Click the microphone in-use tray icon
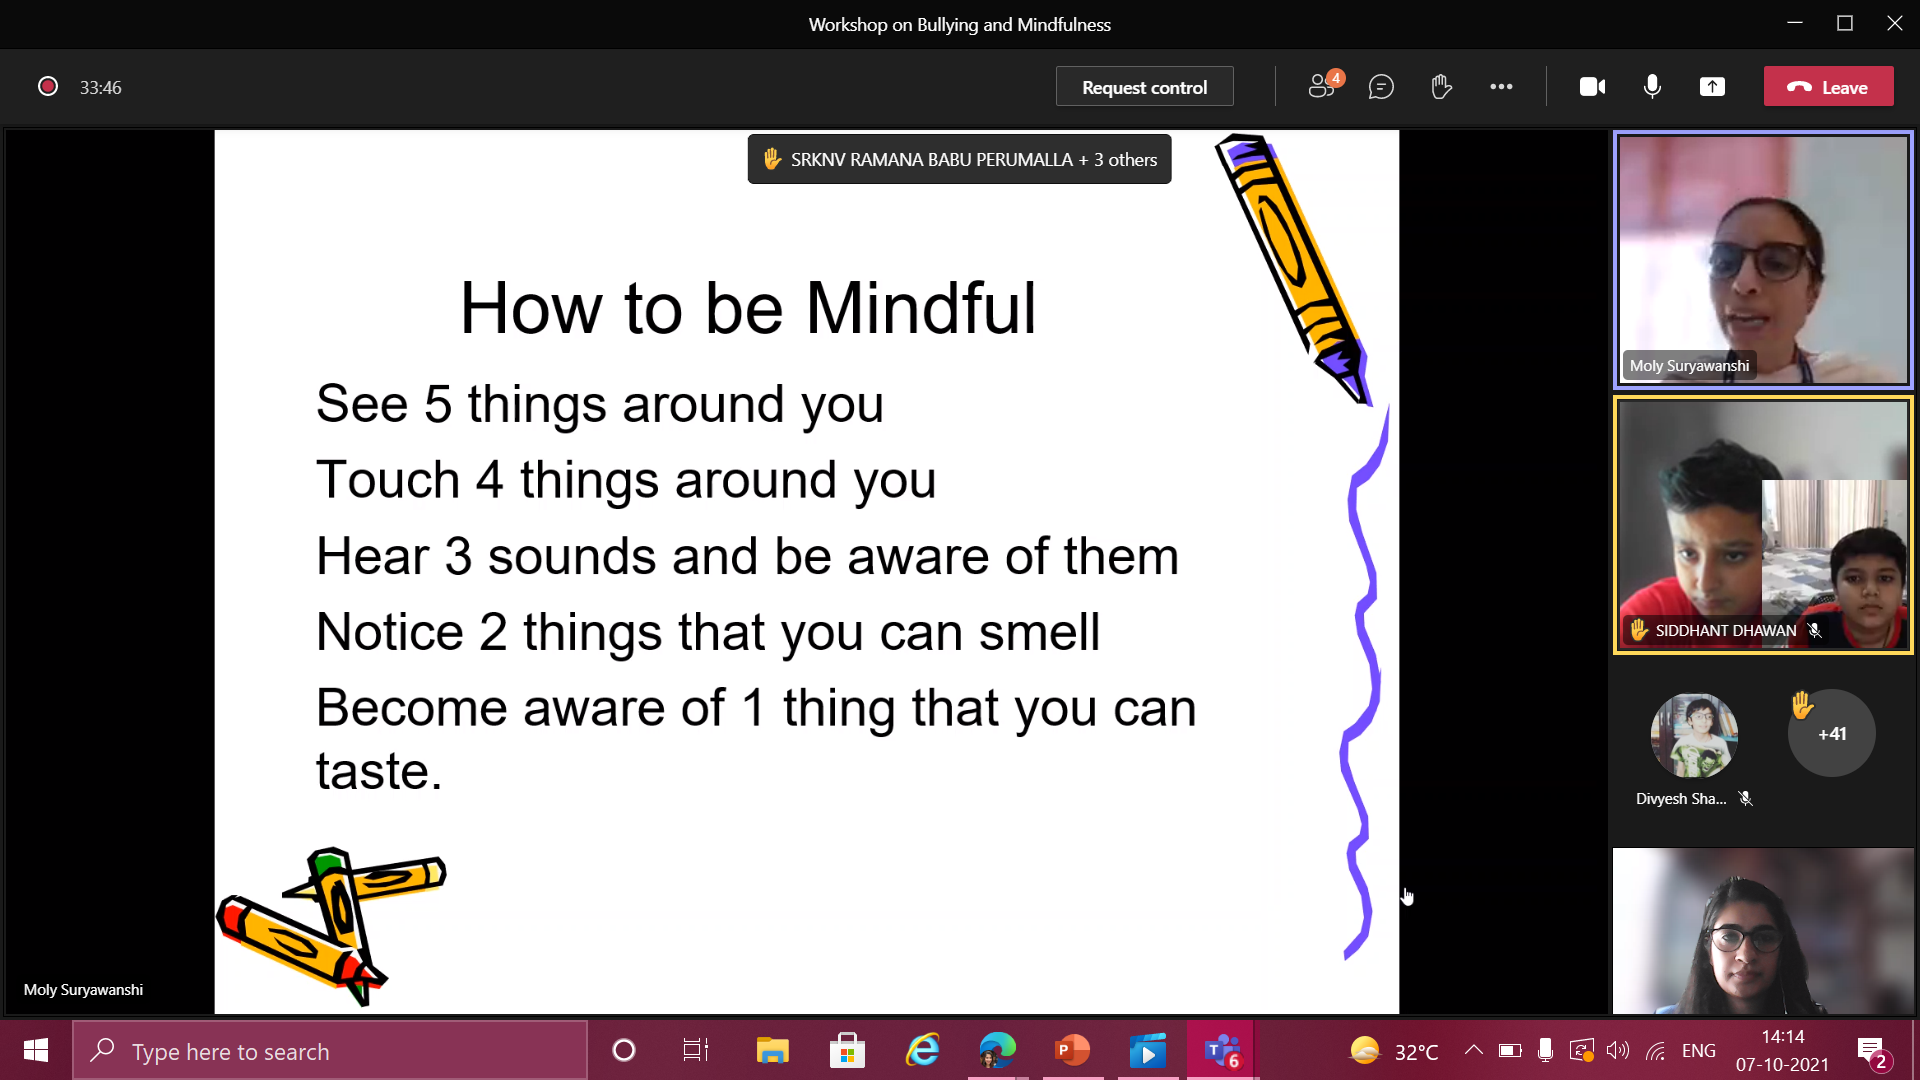This screenshot has width=1920, height=1080. pos(1545,1050)
